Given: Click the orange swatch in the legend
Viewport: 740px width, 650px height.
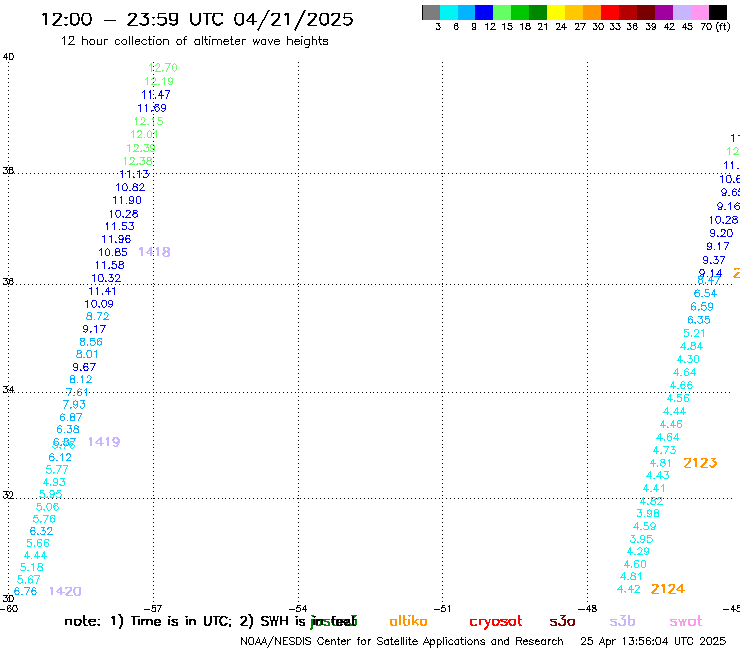Looking at the screenshot, I should [592, 12].
